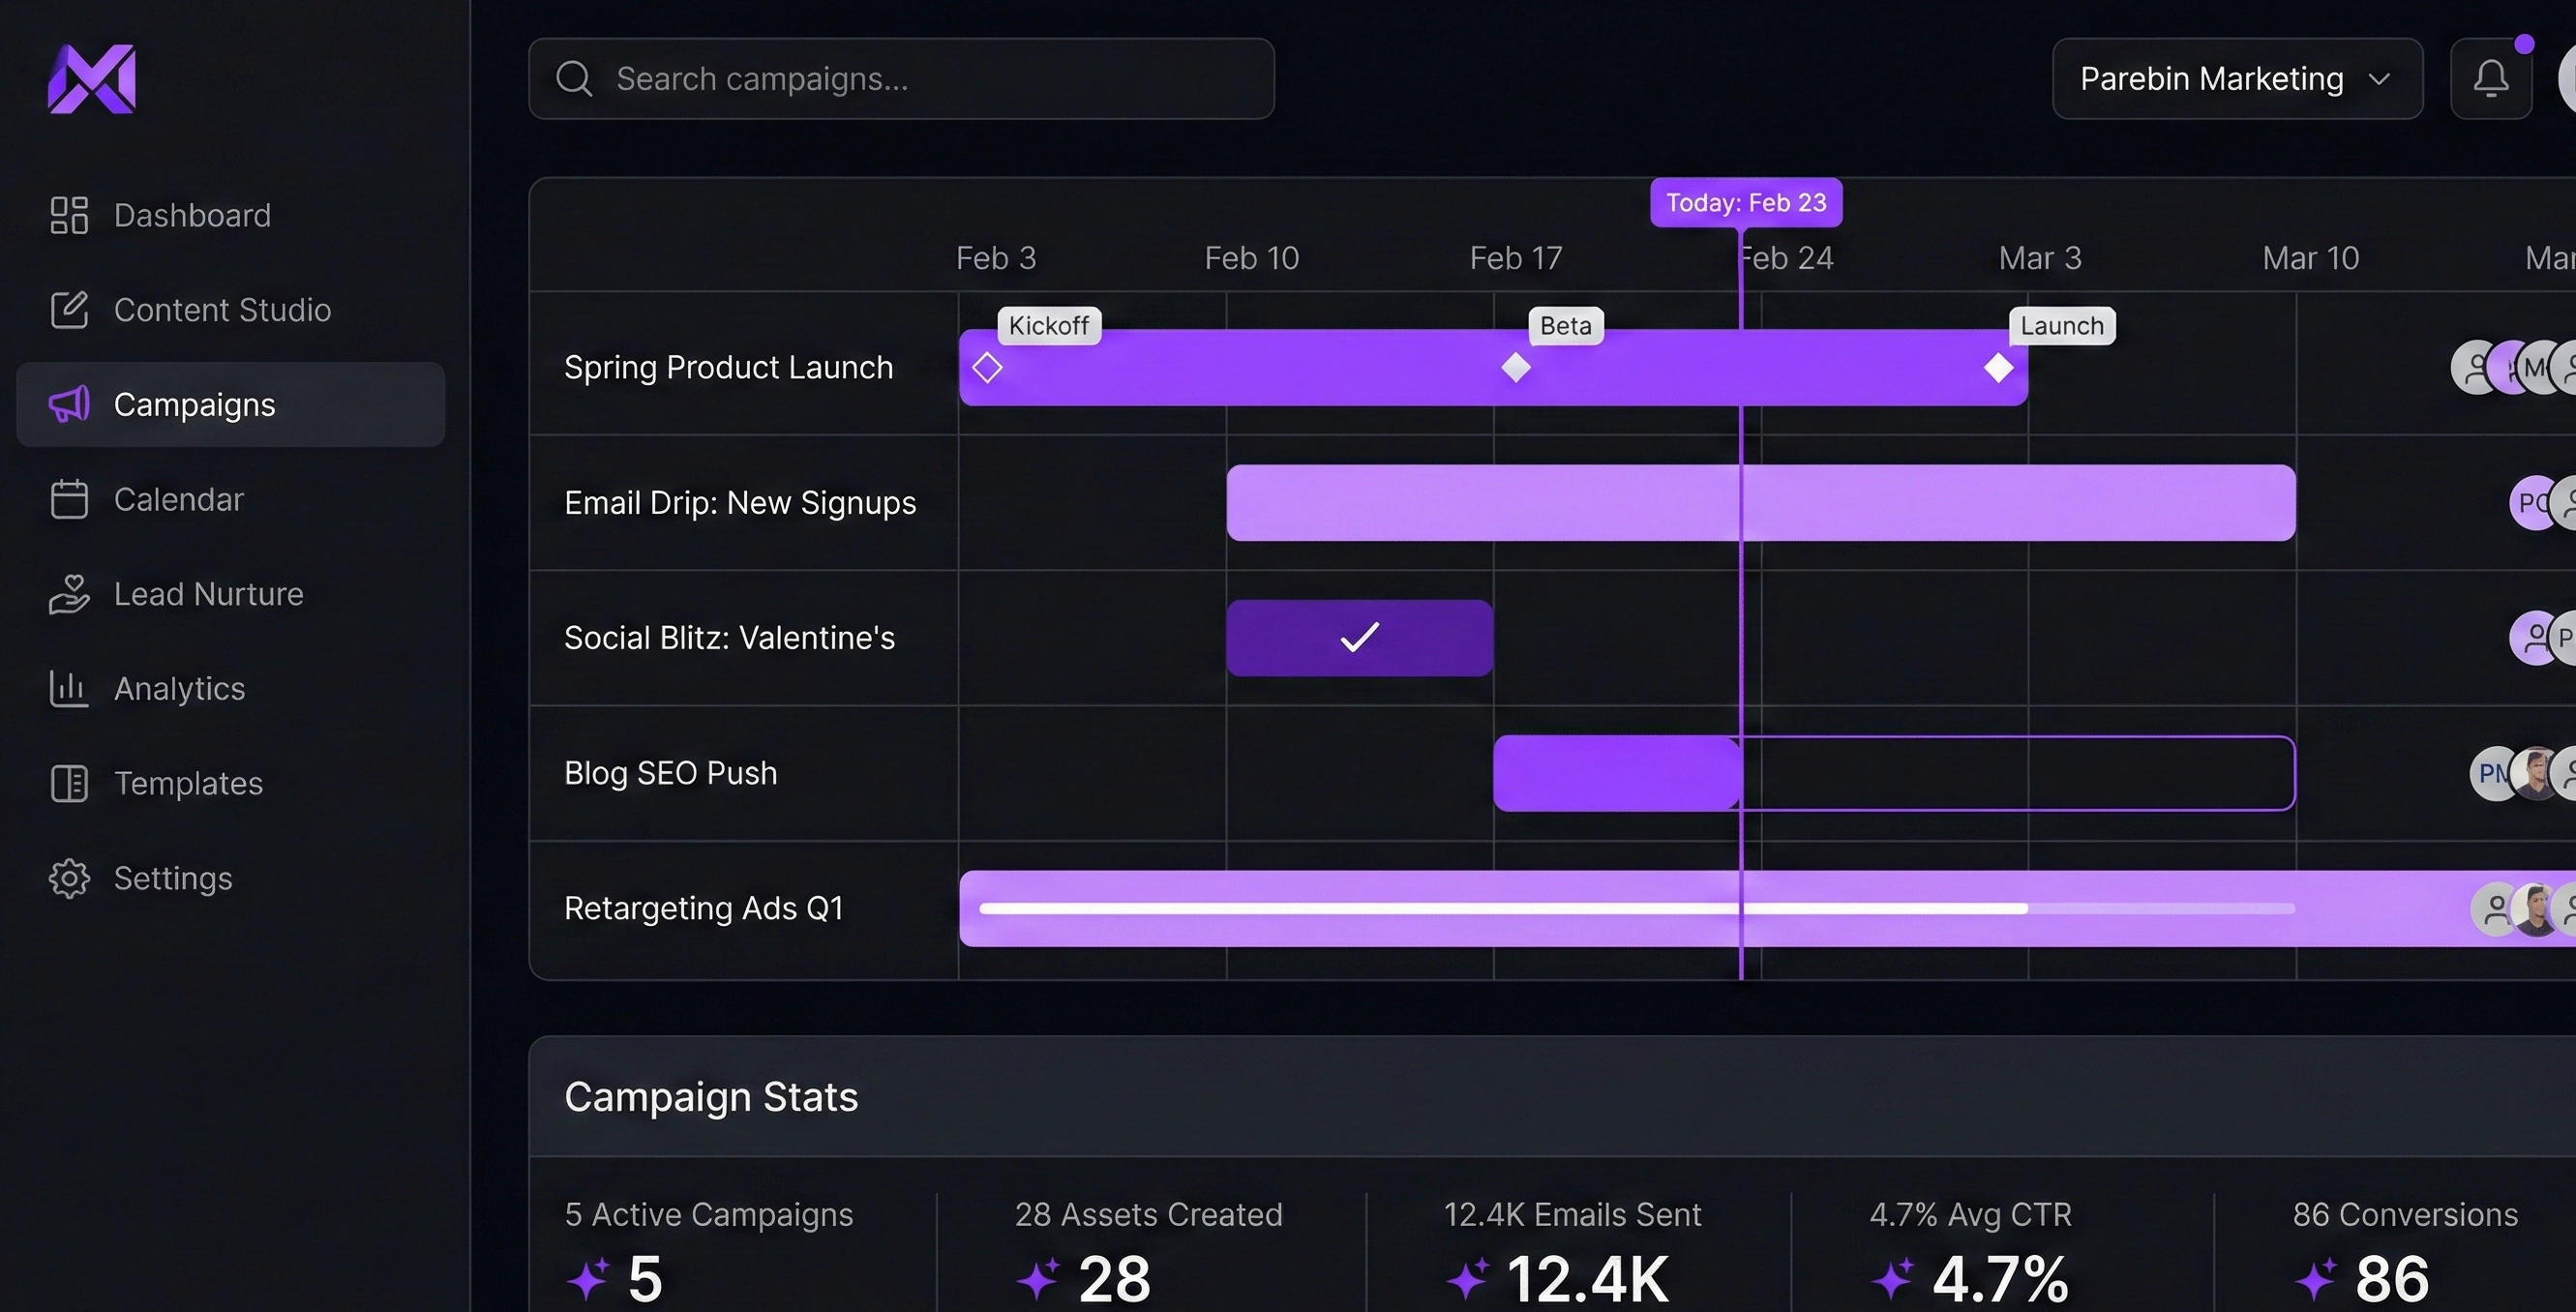
Task: Open the Settings gear icon
Action: [68, 878]
